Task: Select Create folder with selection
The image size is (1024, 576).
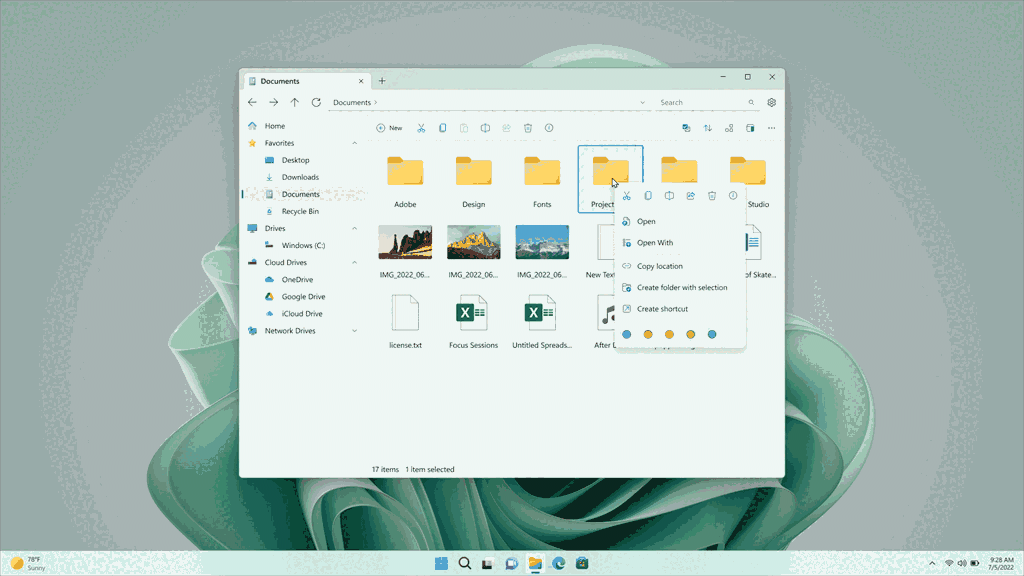Action: point(681,287)
